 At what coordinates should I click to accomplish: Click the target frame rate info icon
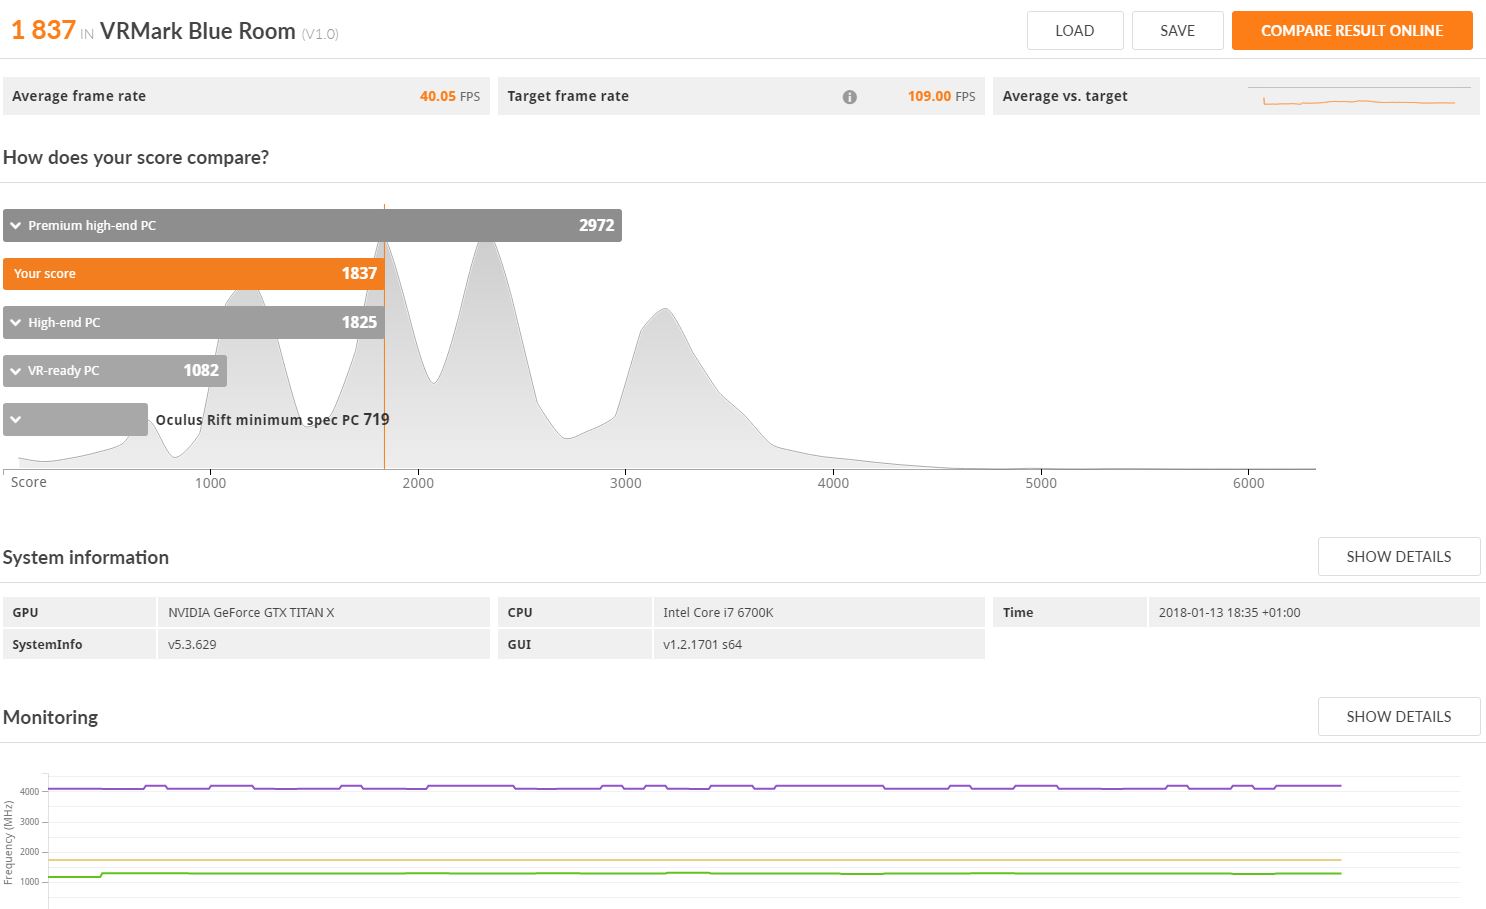point(849,97)
